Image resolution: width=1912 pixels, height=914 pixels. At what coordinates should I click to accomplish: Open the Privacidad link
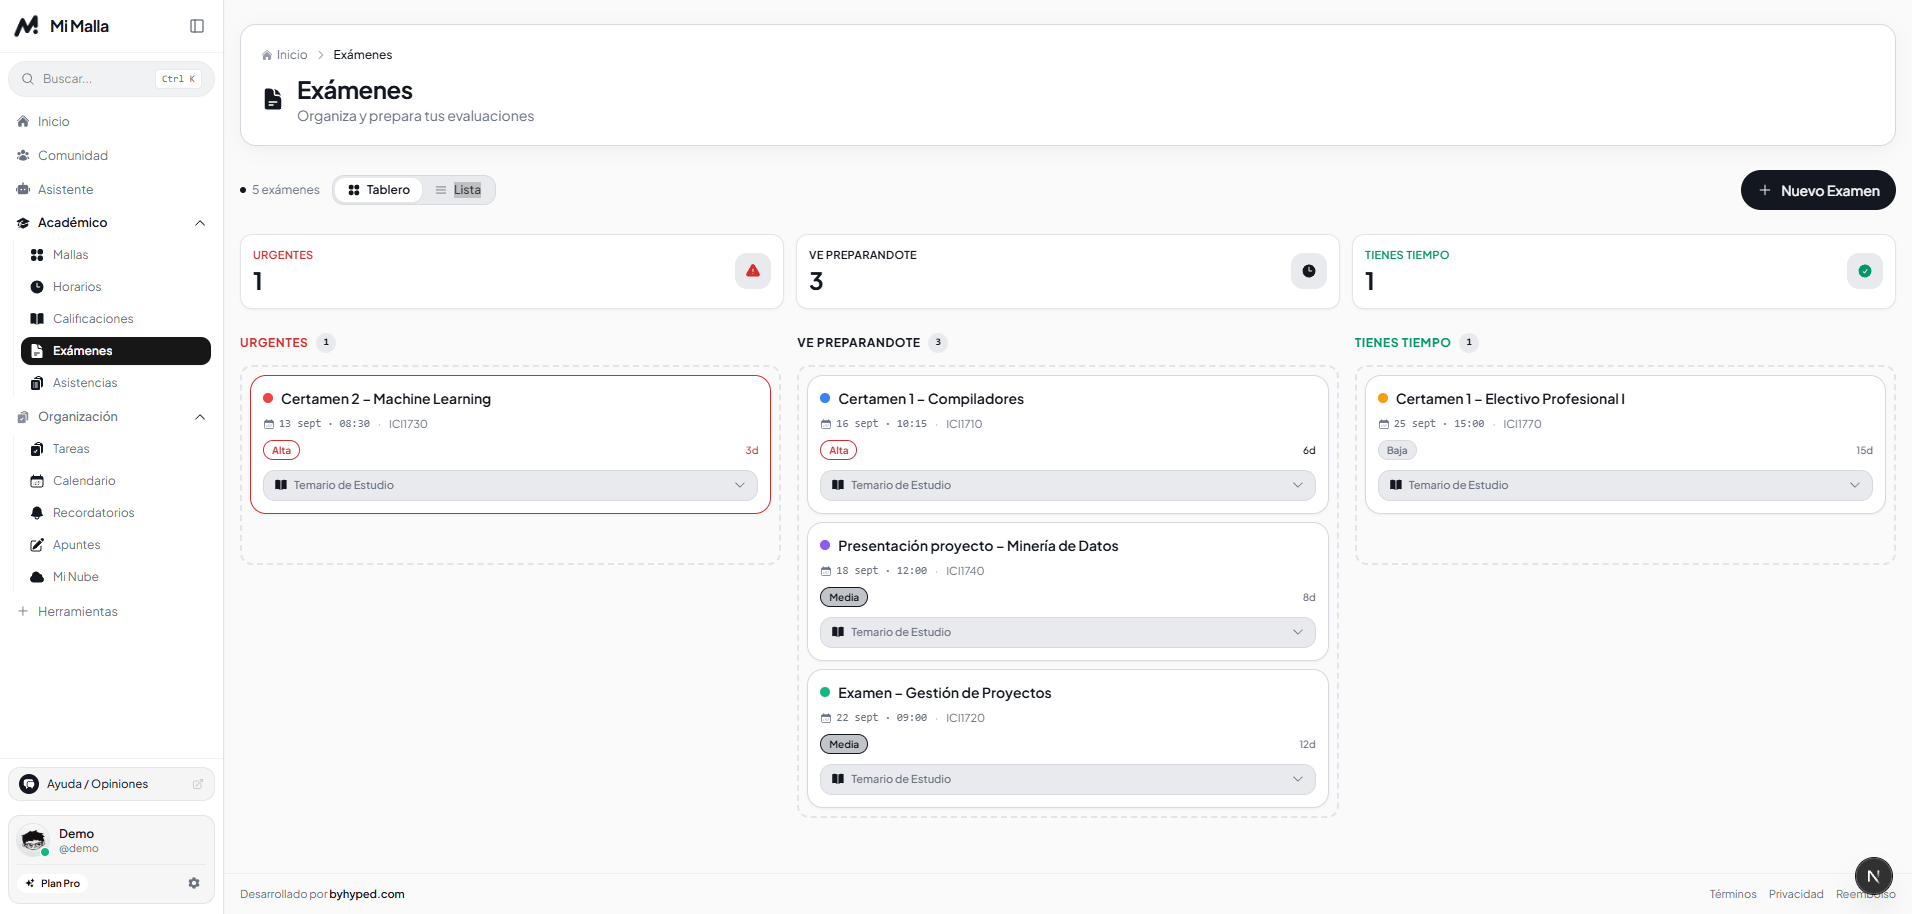1796,894
